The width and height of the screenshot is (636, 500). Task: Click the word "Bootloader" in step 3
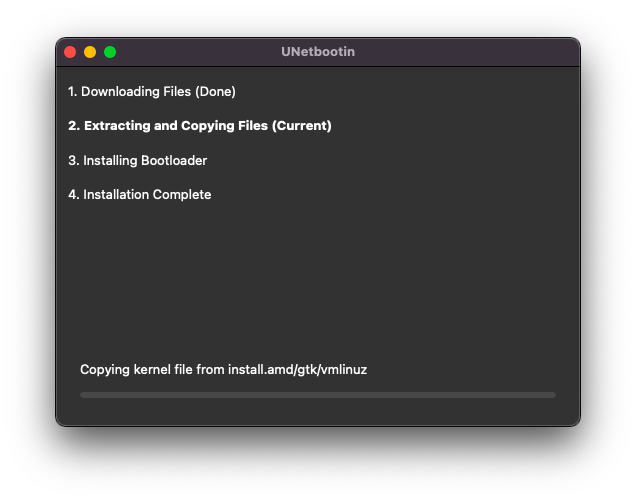[x=173, y=160]
